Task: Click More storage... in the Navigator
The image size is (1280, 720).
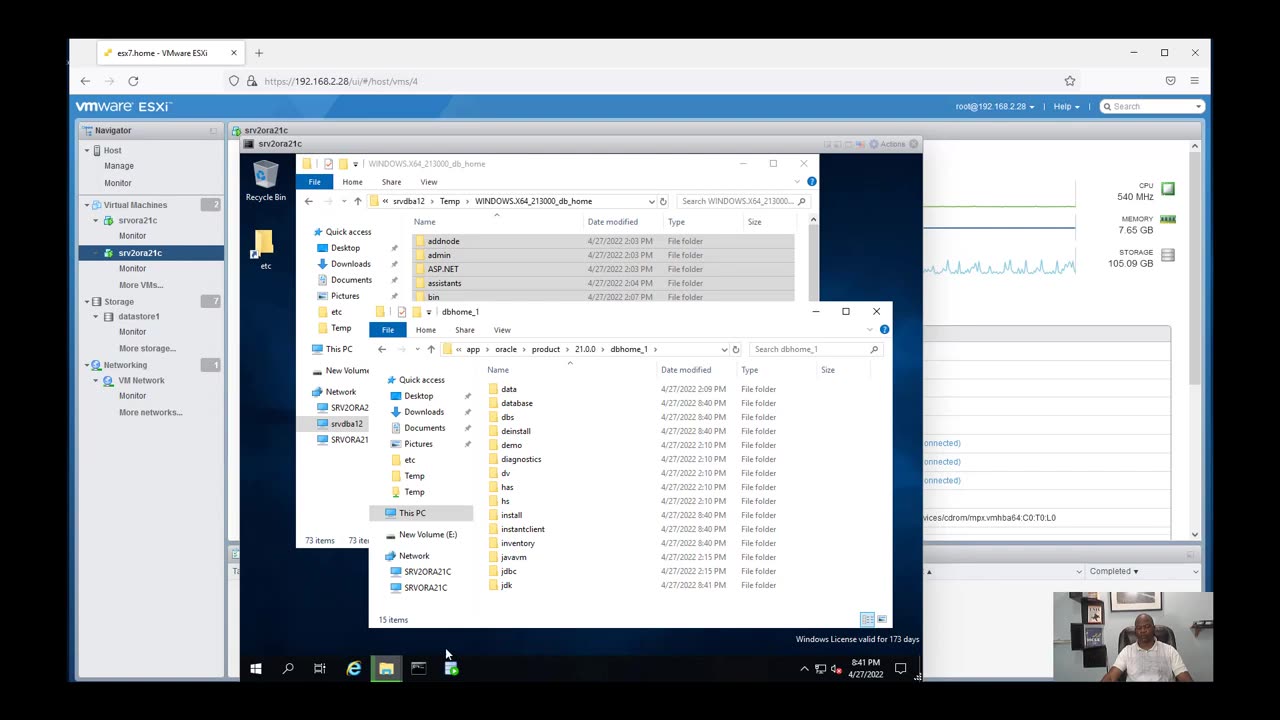Action: [147, 349]
